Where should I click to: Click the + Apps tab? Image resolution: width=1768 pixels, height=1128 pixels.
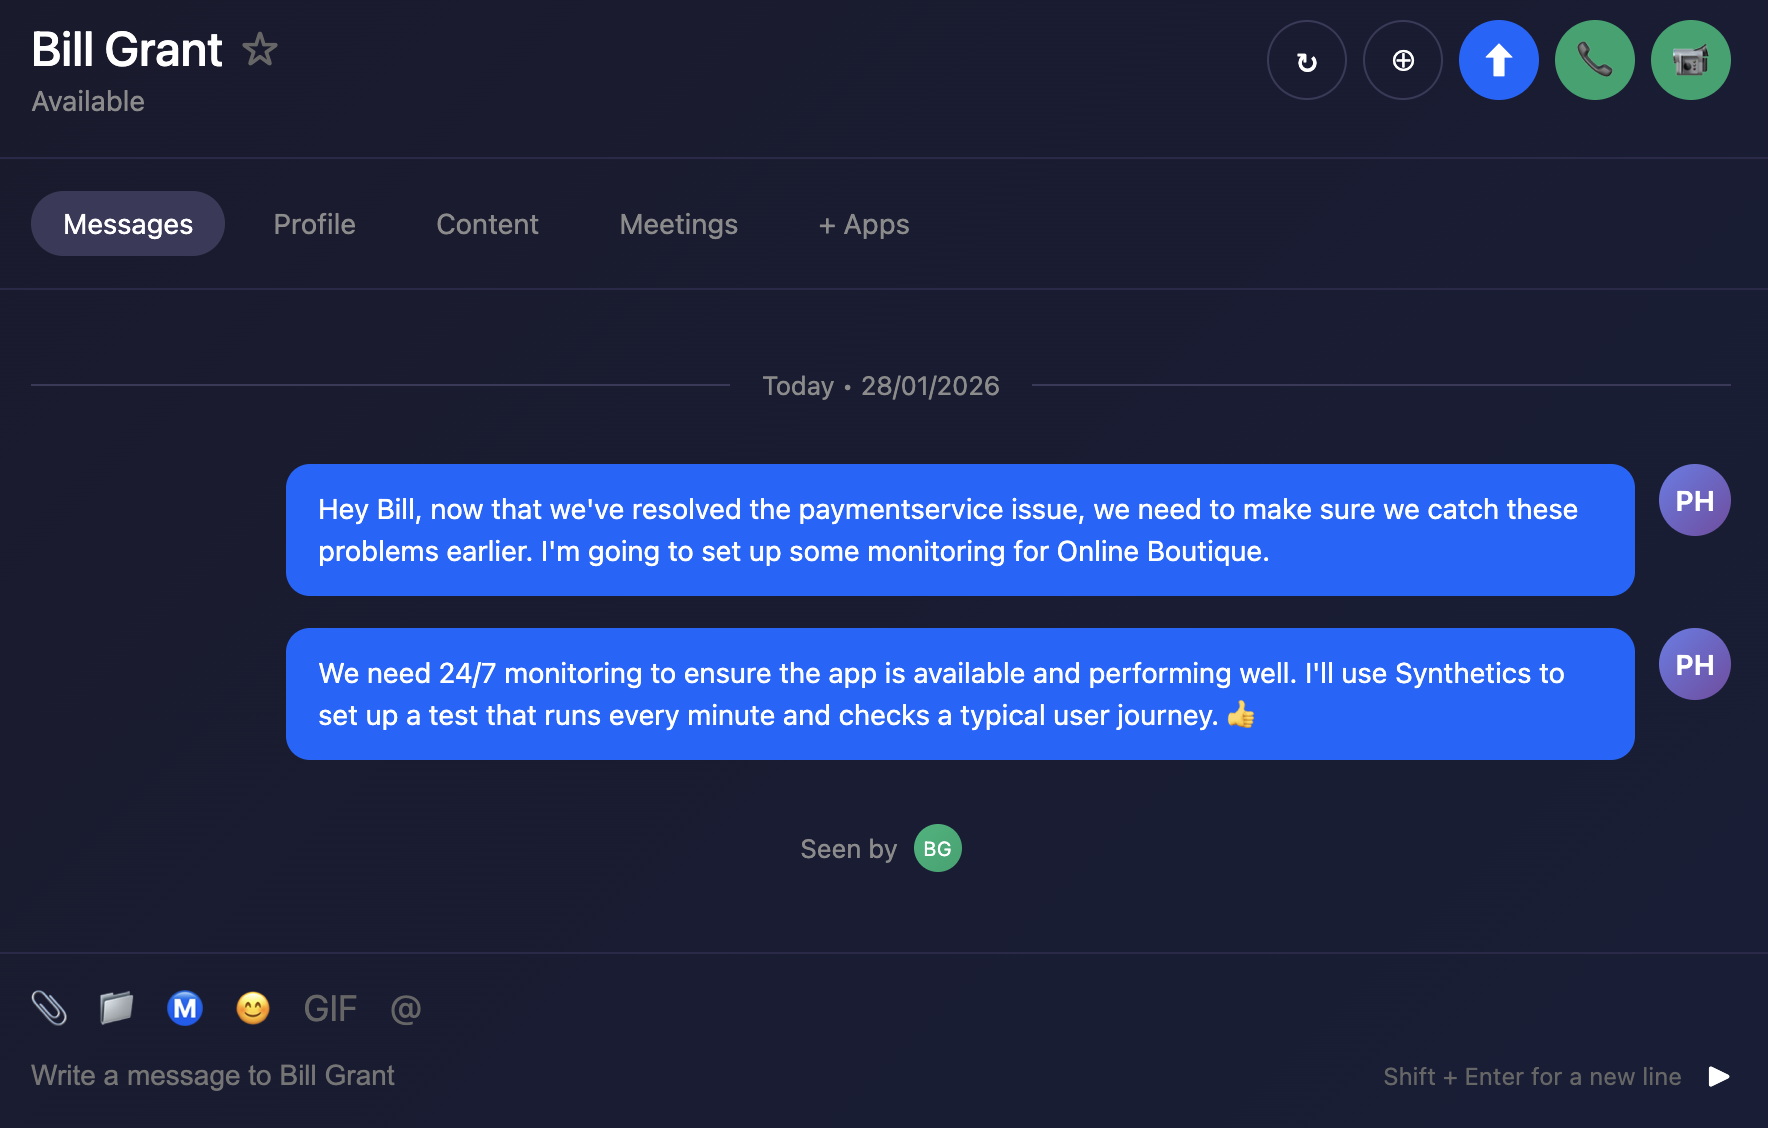coord(864,224)
